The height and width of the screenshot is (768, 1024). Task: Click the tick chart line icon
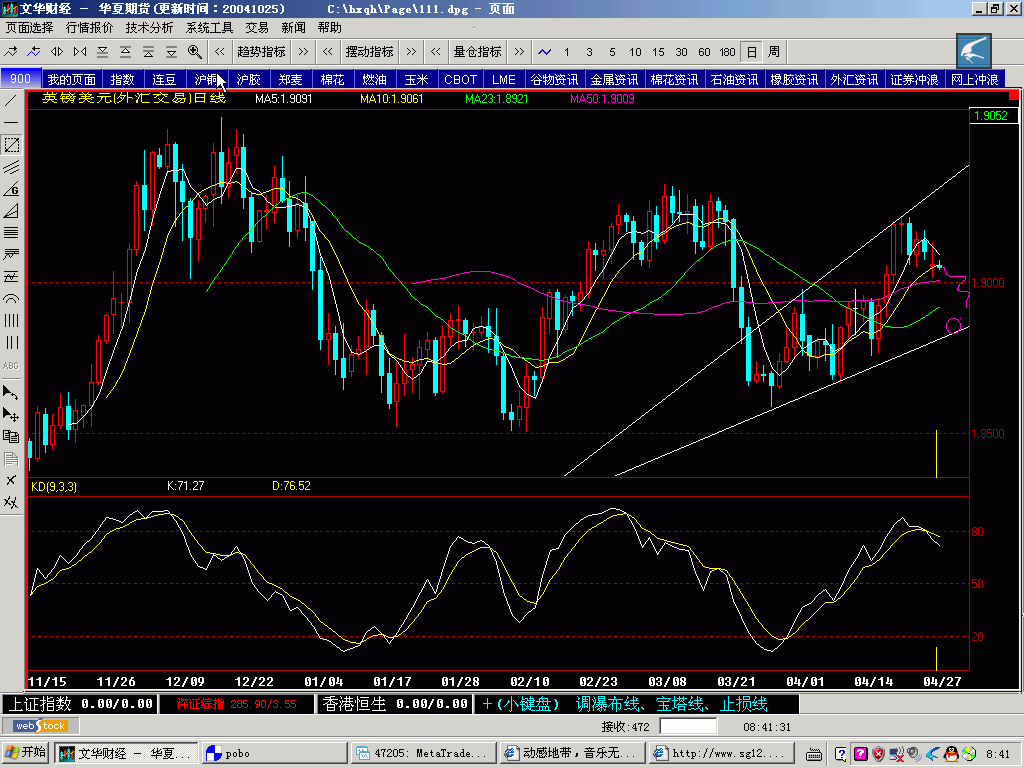pos(545,51)
